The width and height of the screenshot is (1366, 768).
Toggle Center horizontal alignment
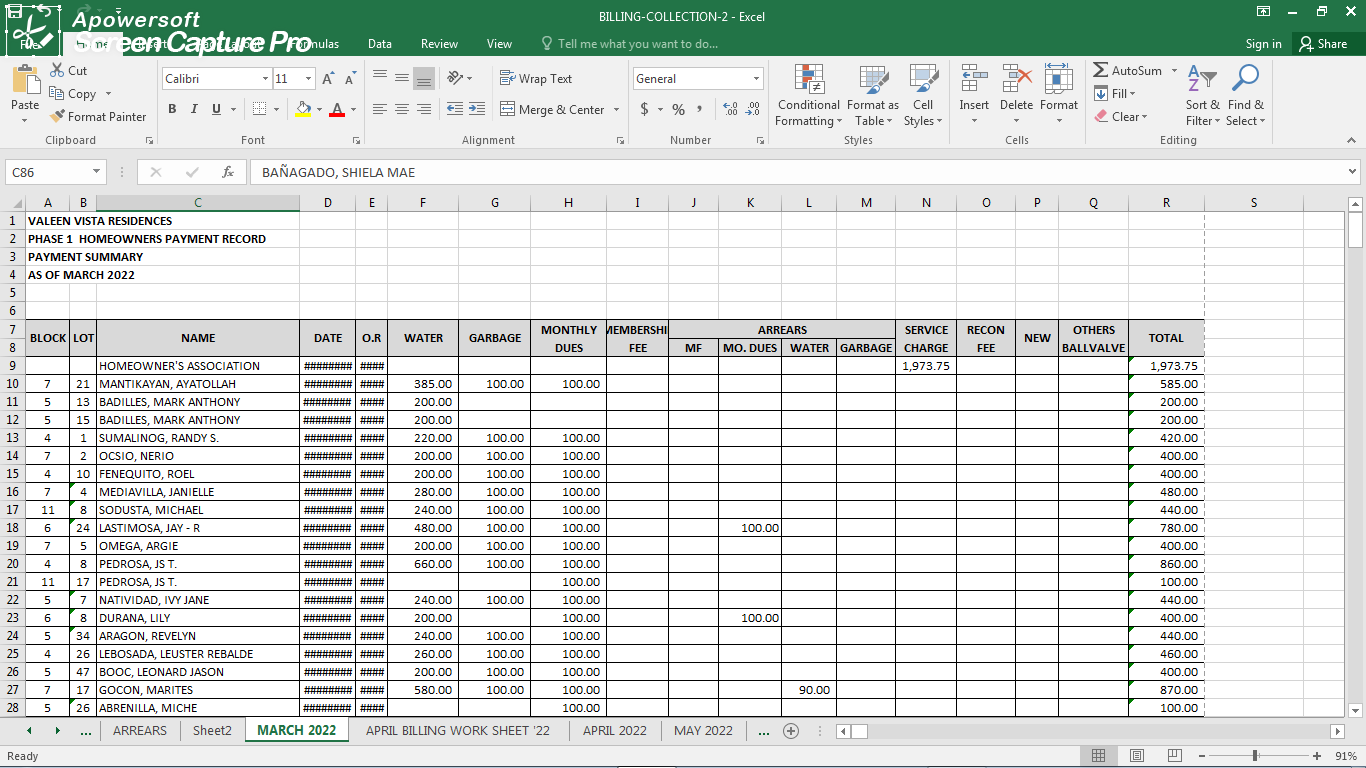coord(401,109)
